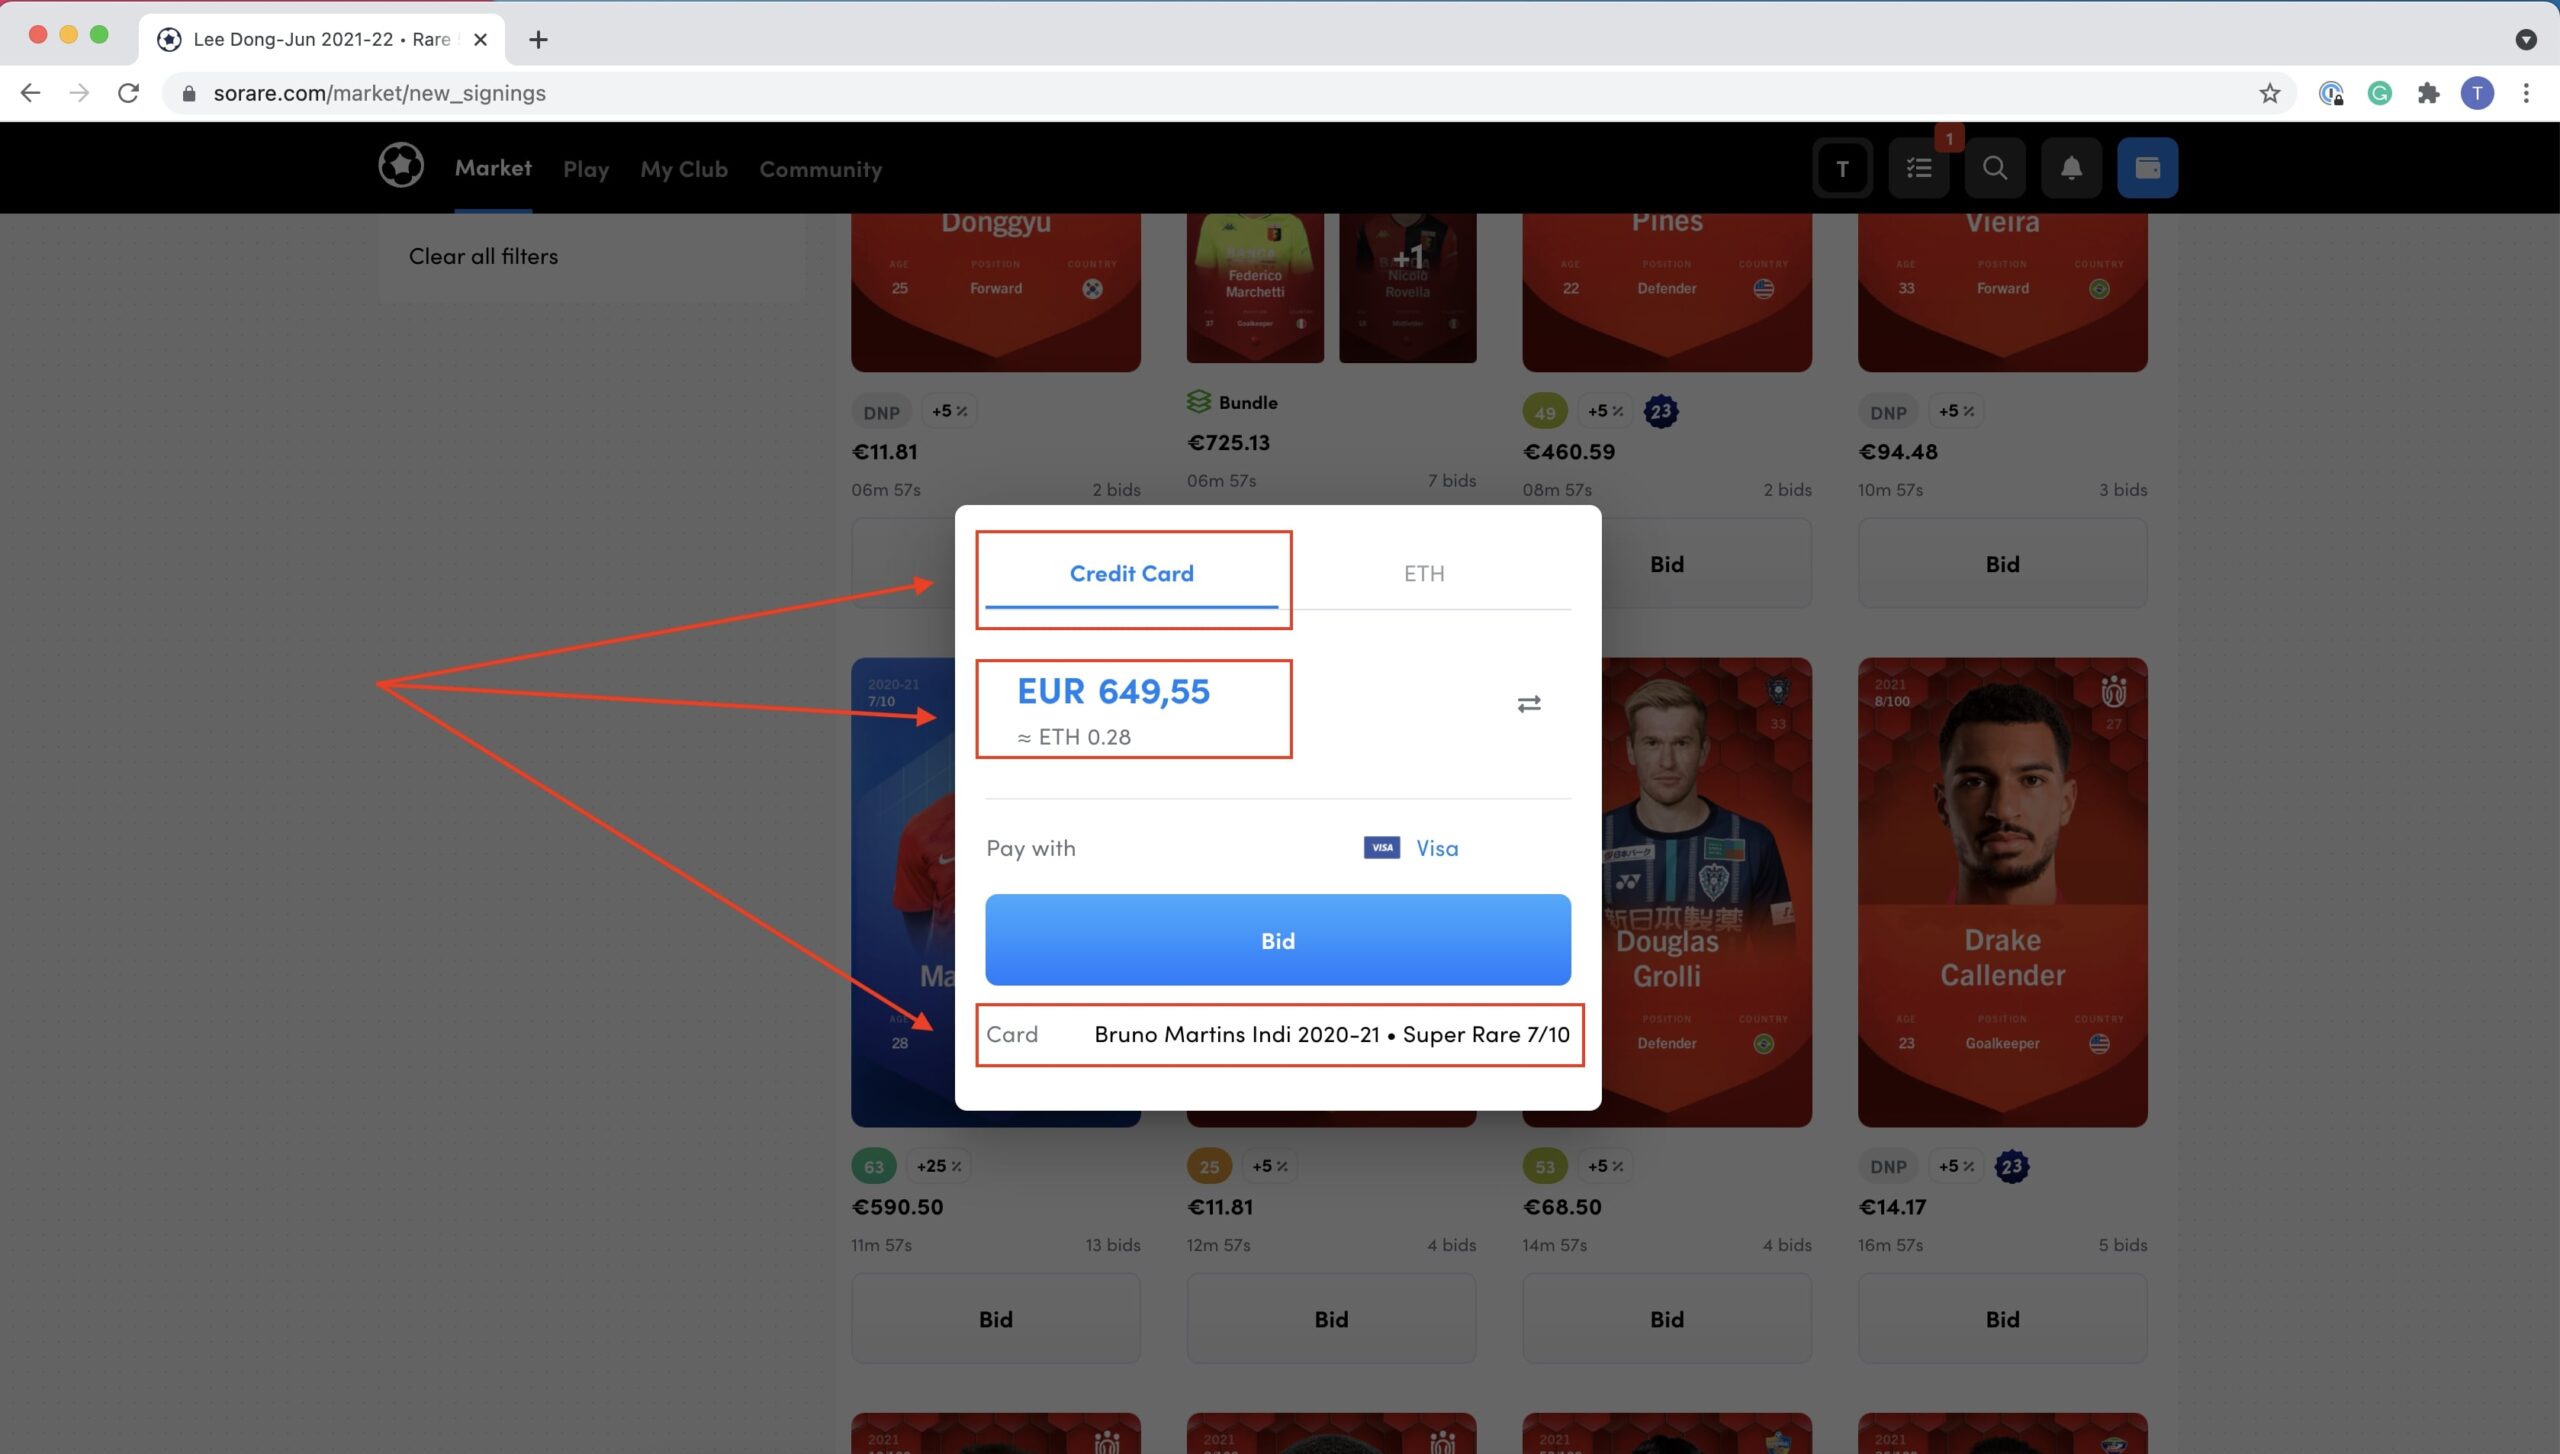This screenshot has width=2560, height=1454.
Task: Click the Visa payment method icon
Action: coord(1382,847)
